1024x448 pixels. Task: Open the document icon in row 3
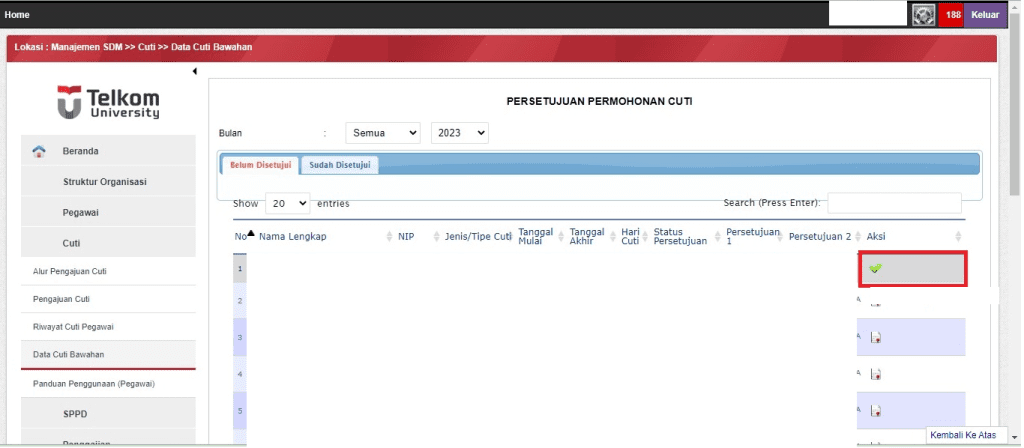coord(876,338)
